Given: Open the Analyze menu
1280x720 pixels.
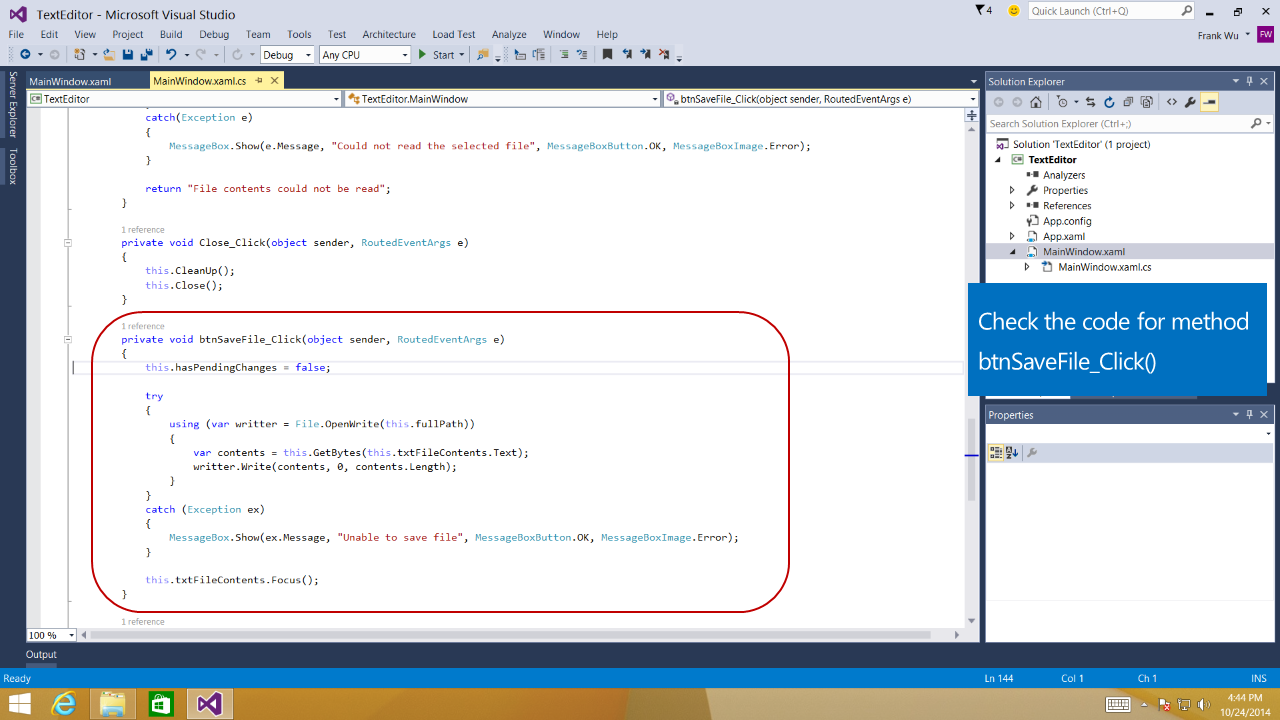Looking at the screenshot, I should [509, 34].
